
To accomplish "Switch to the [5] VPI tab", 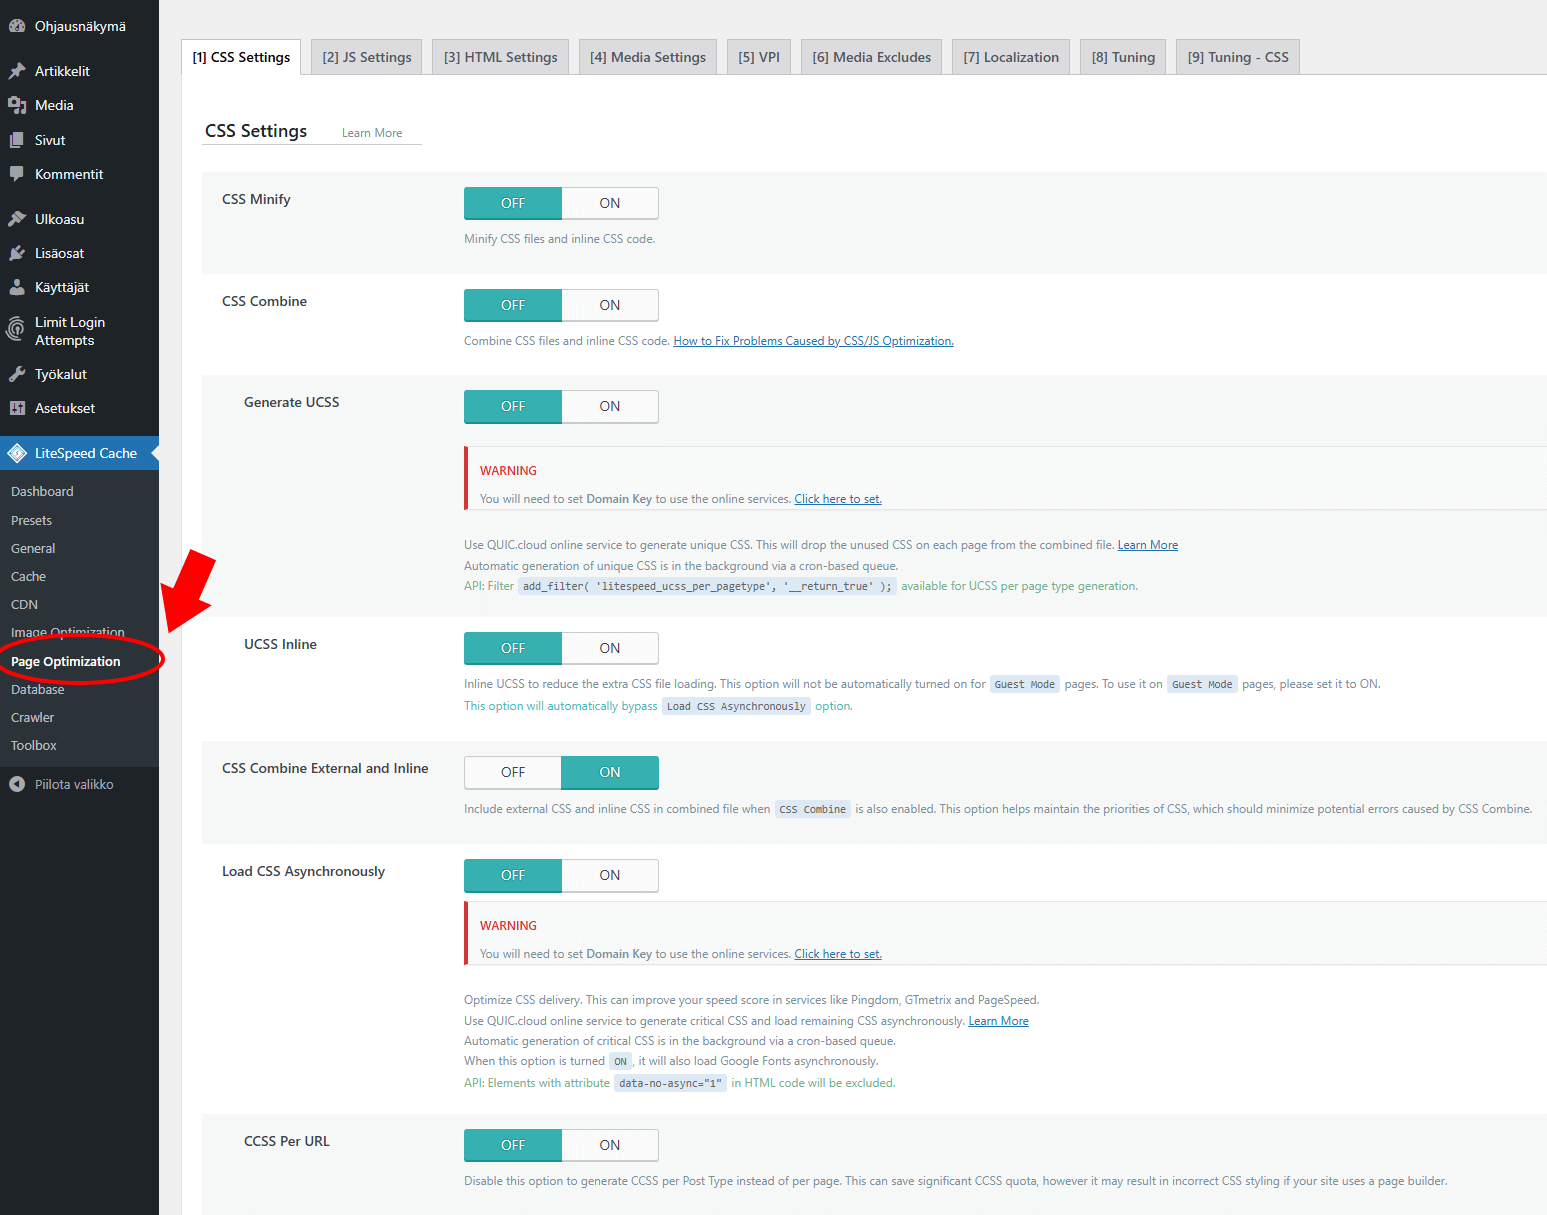I will coord(759,57).
